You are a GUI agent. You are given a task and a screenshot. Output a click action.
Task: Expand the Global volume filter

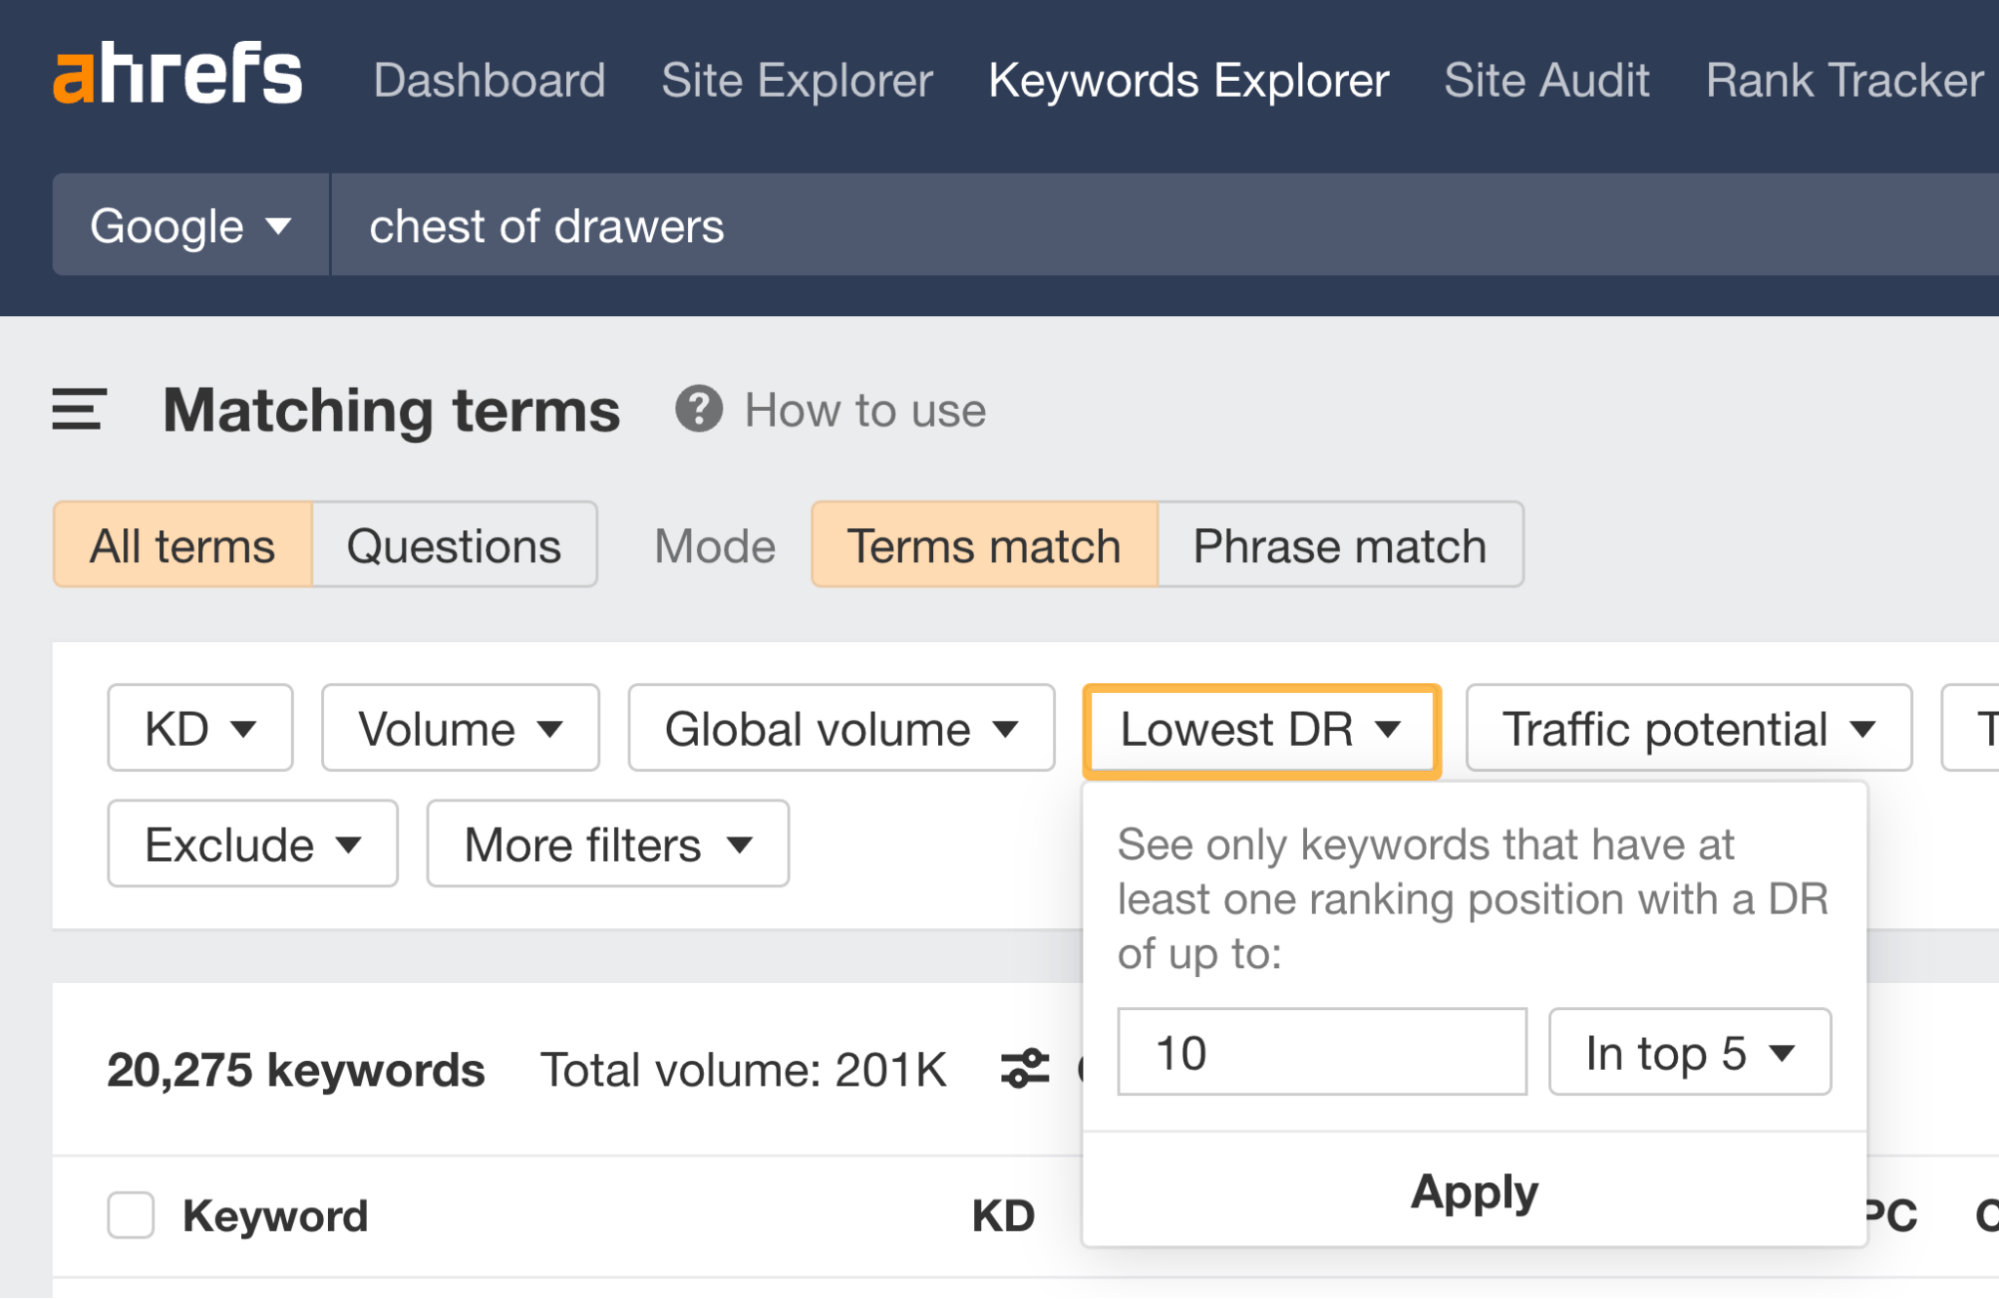pos(840,728)
